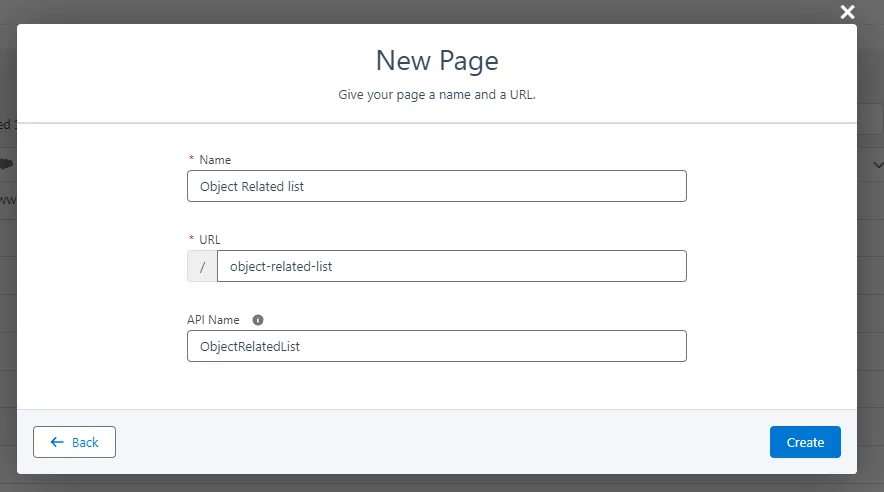Click the left arrow icon on Back
The image size is (884, 492).
pyautogui.click(x=57, y=442)
